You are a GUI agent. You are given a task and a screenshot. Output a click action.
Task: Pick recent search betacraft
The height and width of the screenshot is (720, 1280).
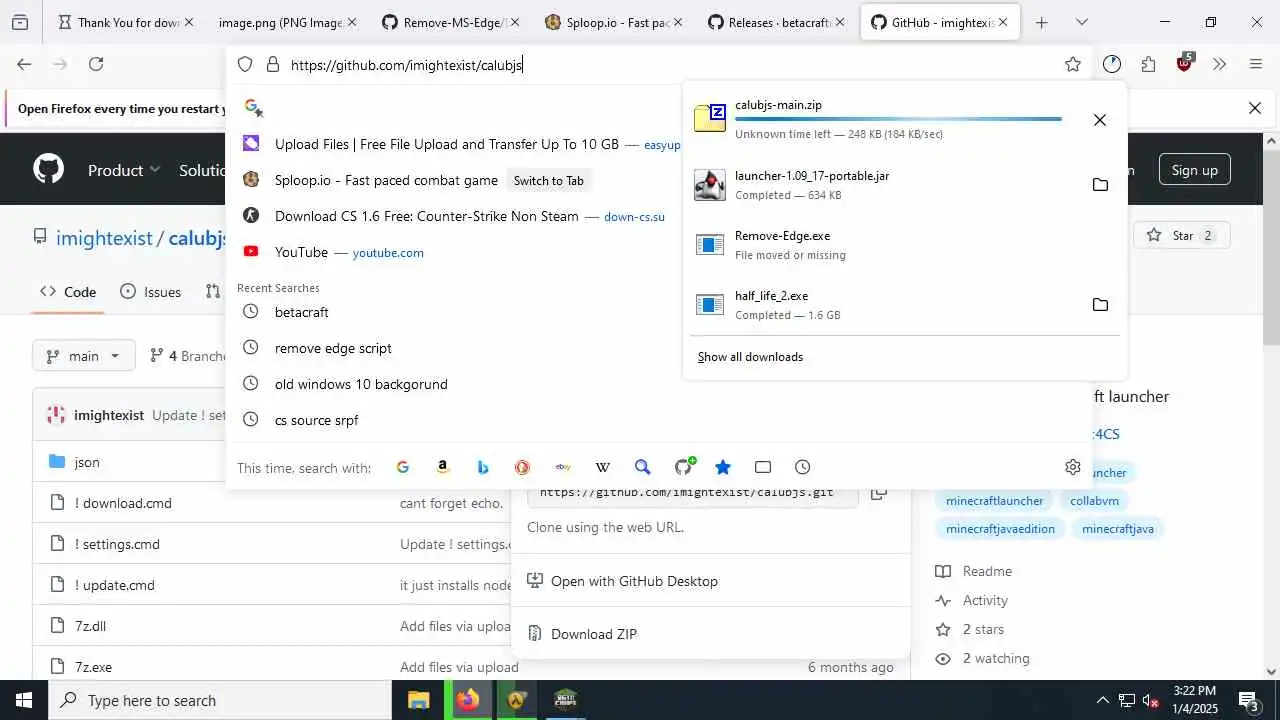[x=302, y=312]
